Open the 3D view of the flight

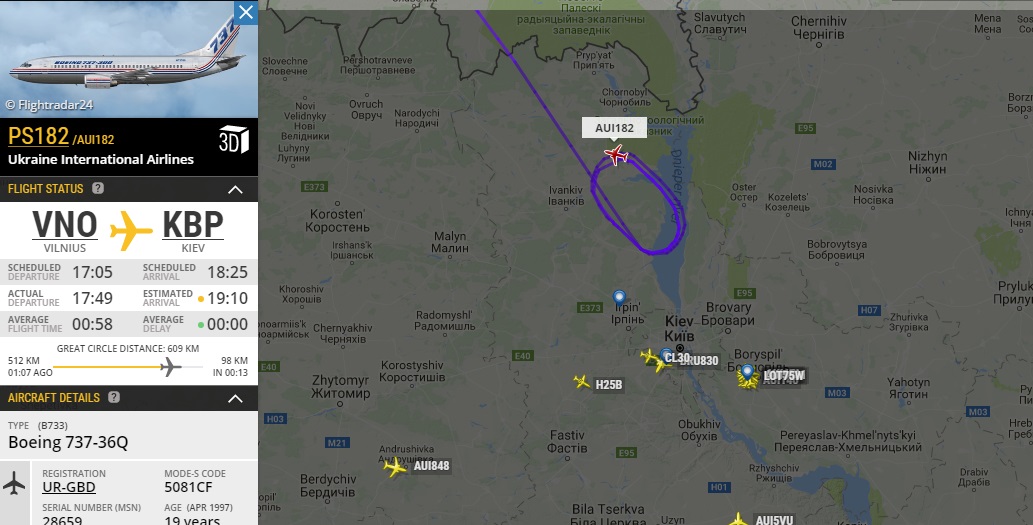233,140
